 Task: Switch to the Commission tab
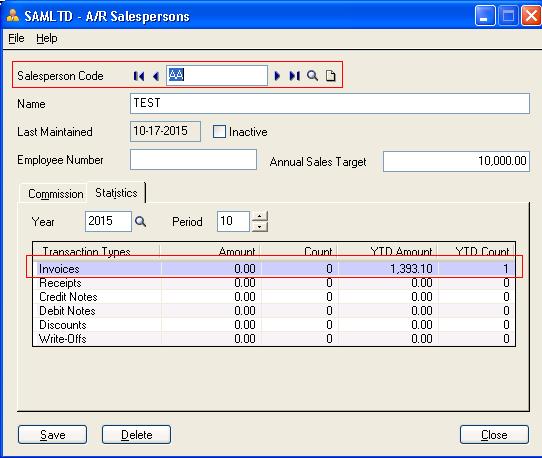pyautogui.click(x=56, y=194)
